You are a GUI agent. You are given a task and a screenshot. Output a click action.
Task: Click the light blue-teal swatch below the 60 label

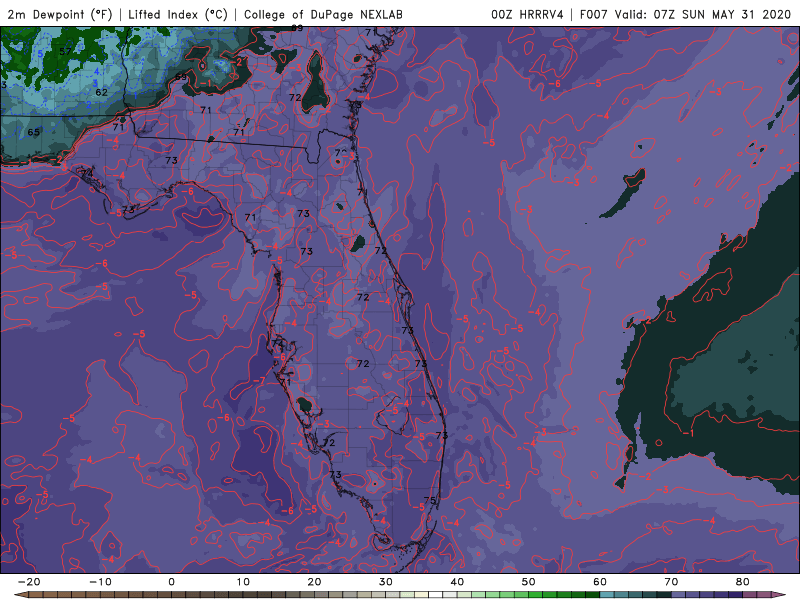point(607,595)
